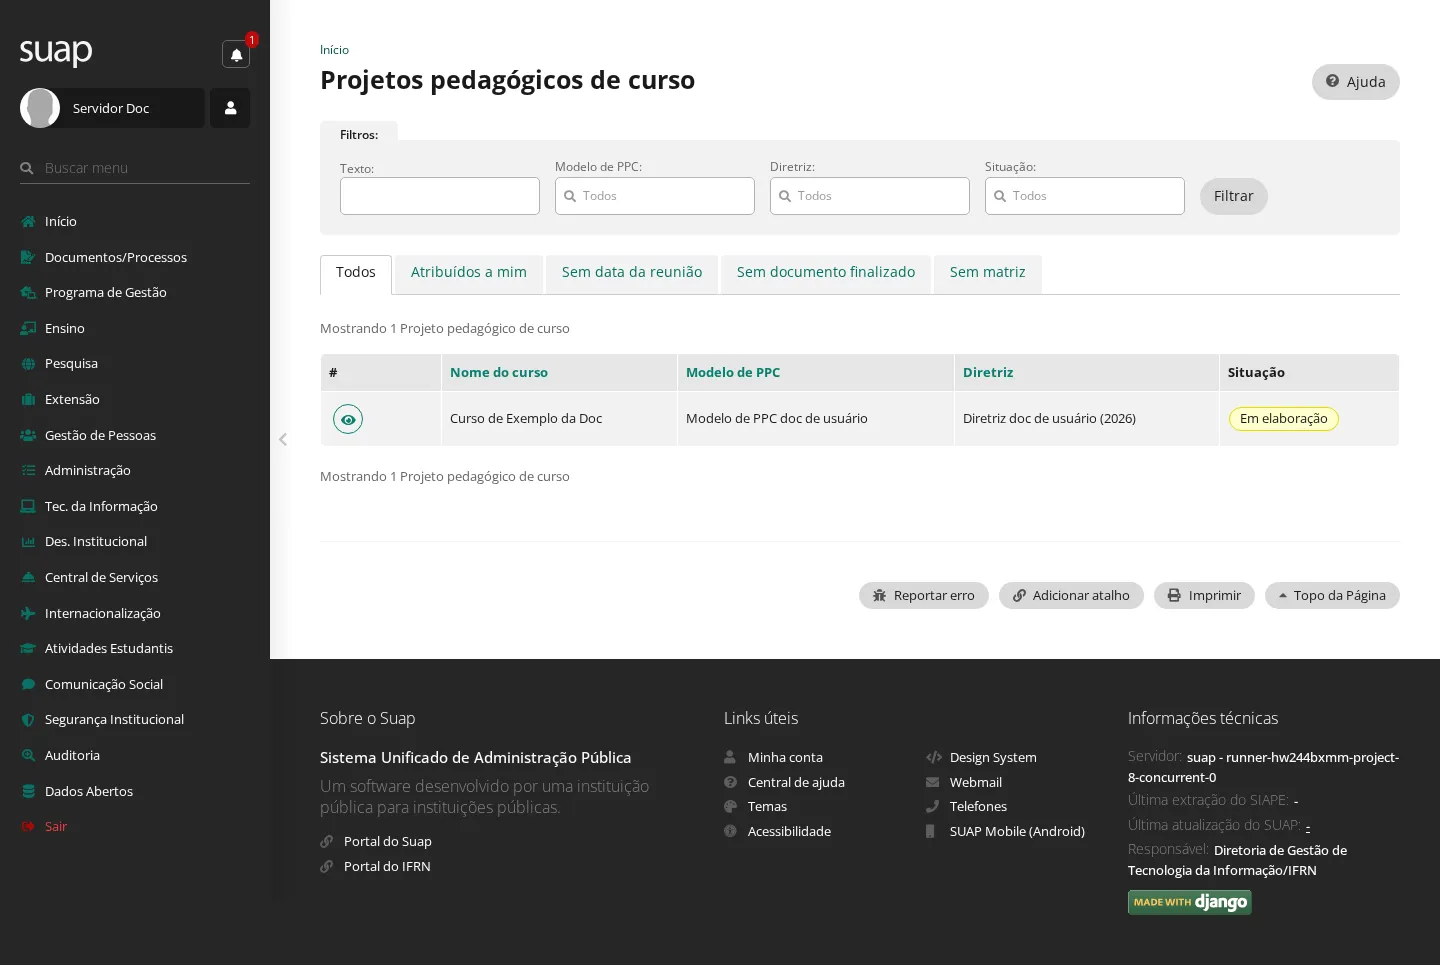The image size is (1440, 965).
Task: Click the Tec. da Informação laptop icon
Action: click(28, 506)
